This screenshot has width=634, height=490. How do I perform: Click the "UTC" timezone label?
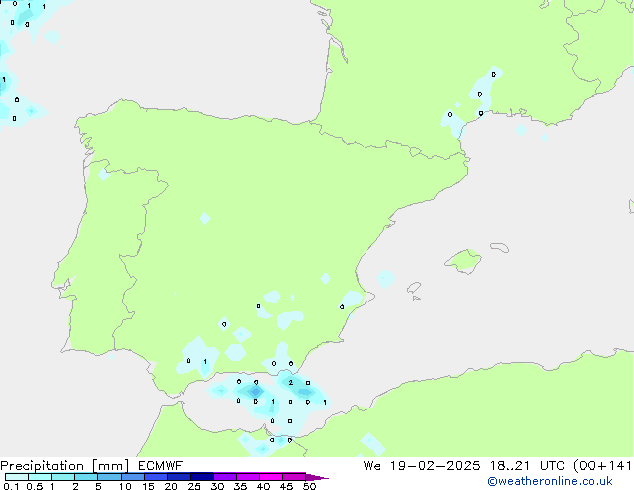(552, 466)
